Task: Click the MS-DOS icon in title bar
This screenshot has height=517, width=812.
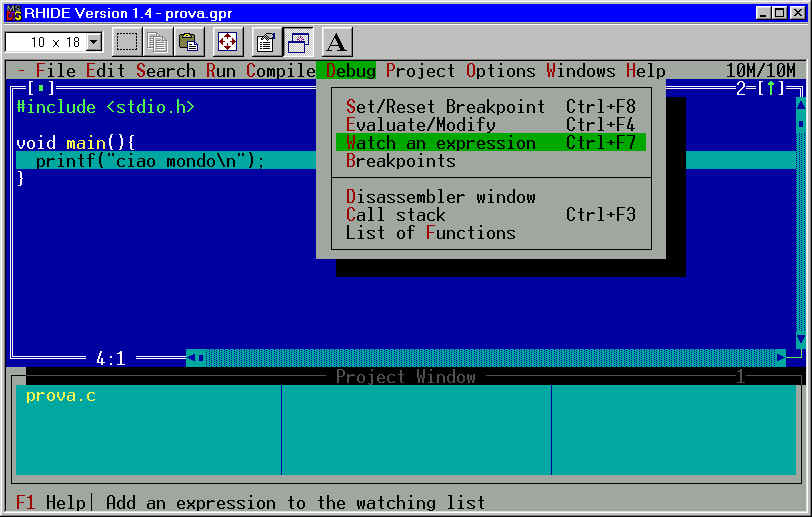Action: 14,11
